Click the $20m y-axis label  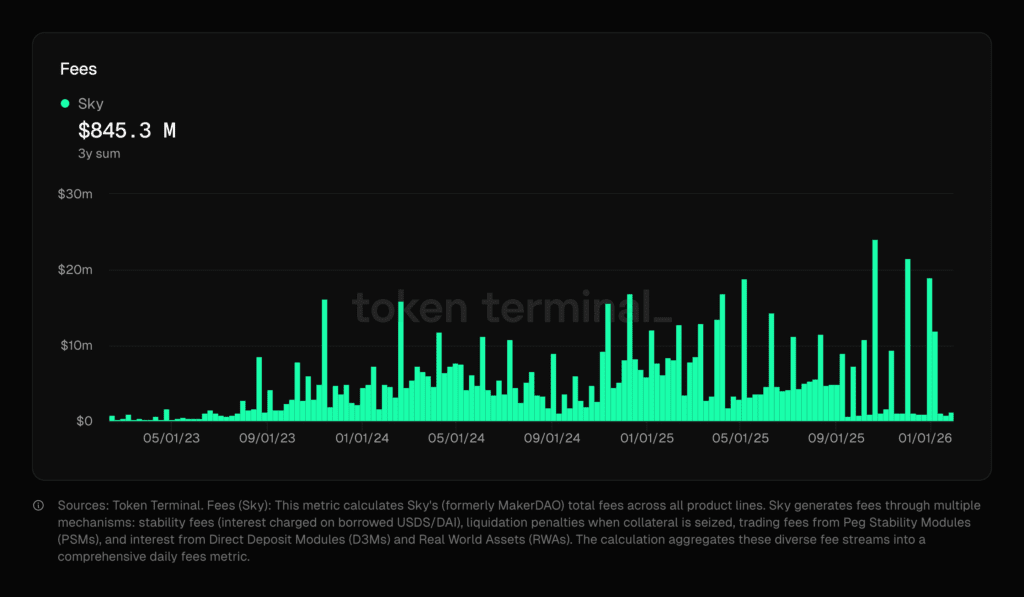click(x=76, y=270)
